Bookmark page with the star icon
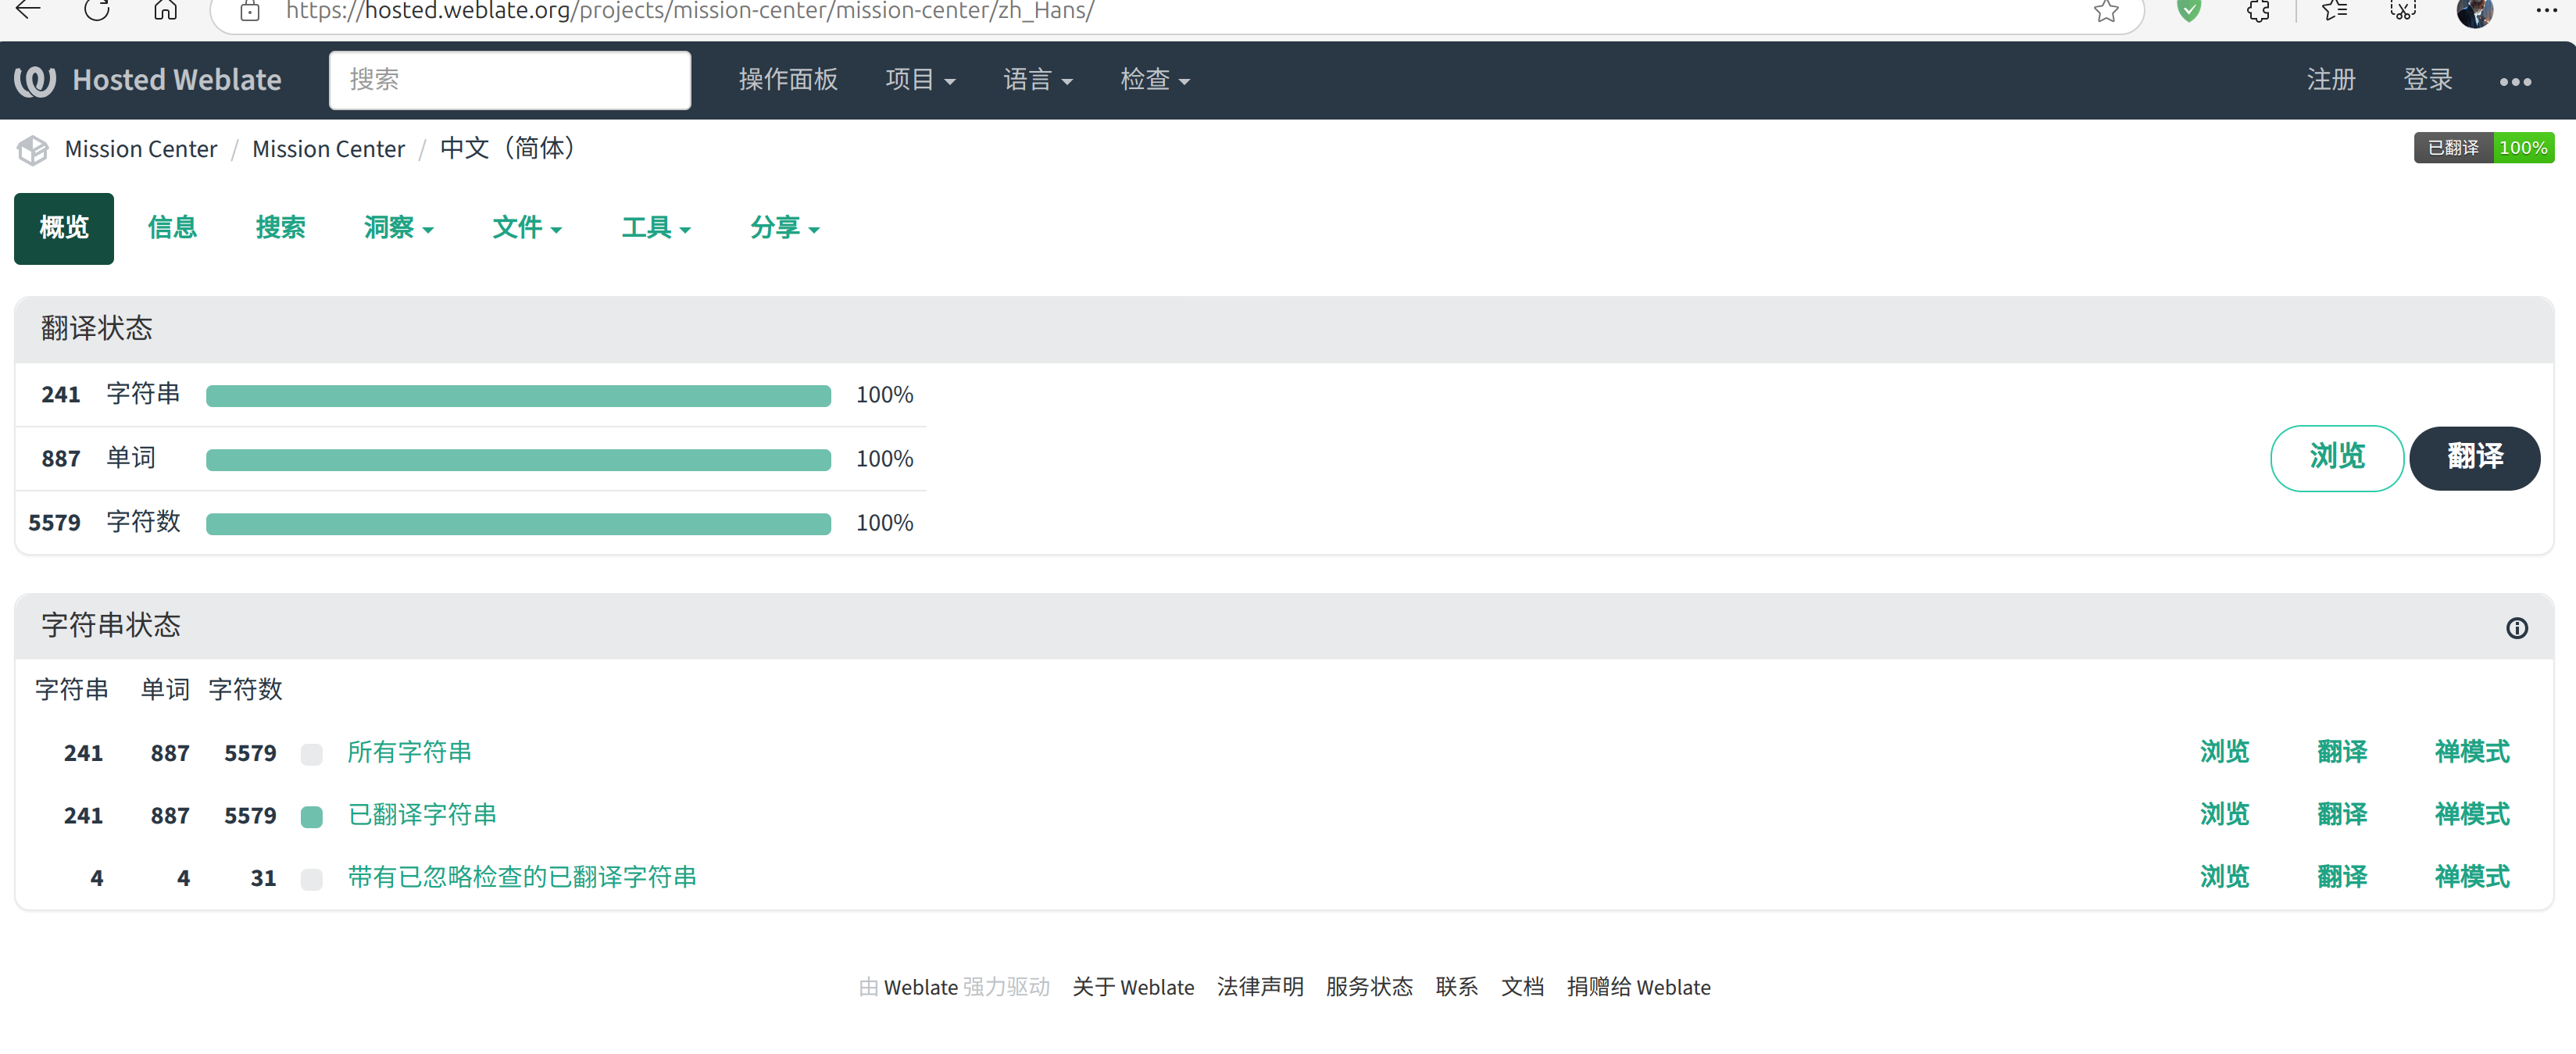 coord(2106,10)
